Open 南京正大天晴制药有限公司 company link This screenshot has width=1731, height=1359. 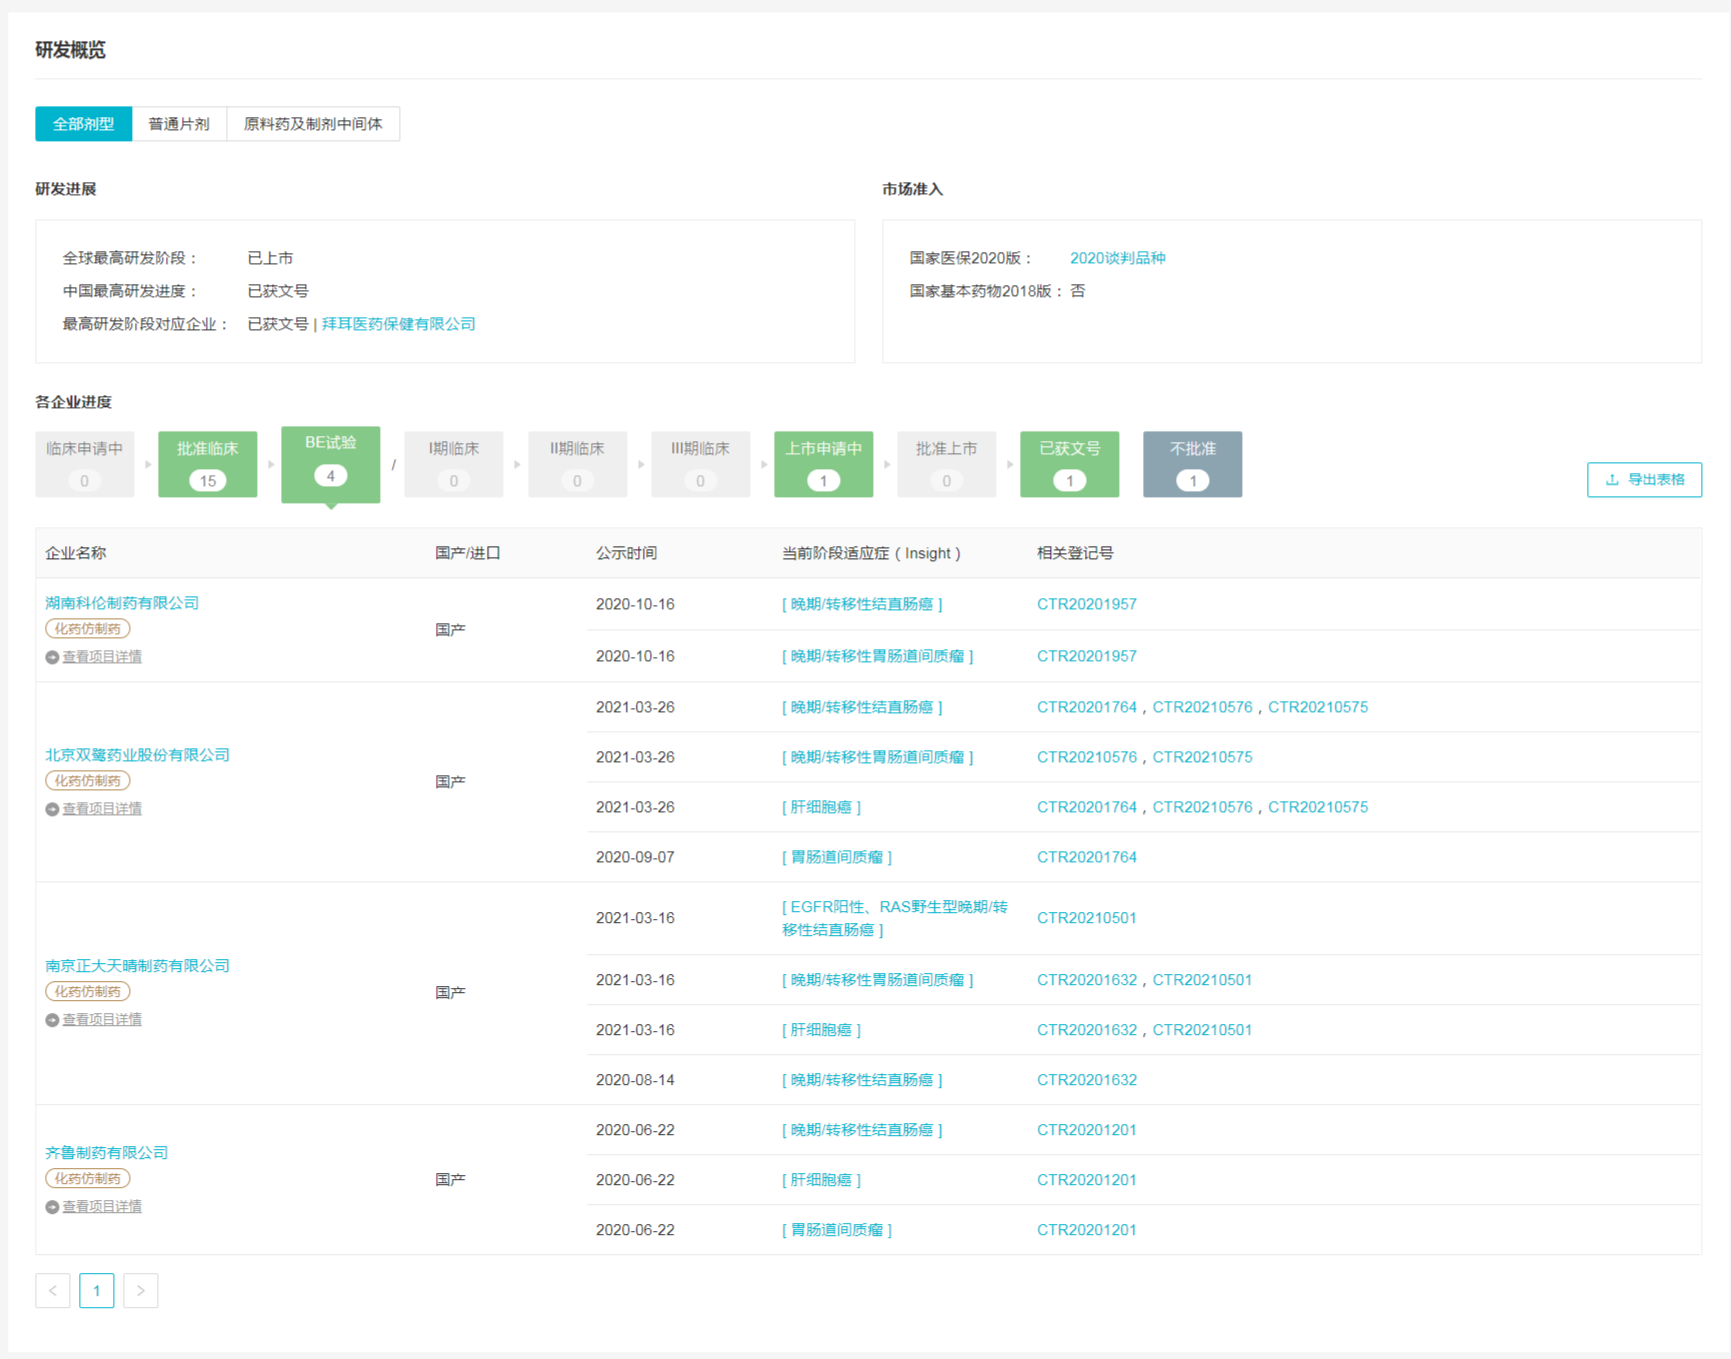pyautogui.click(x=137, y=966)
